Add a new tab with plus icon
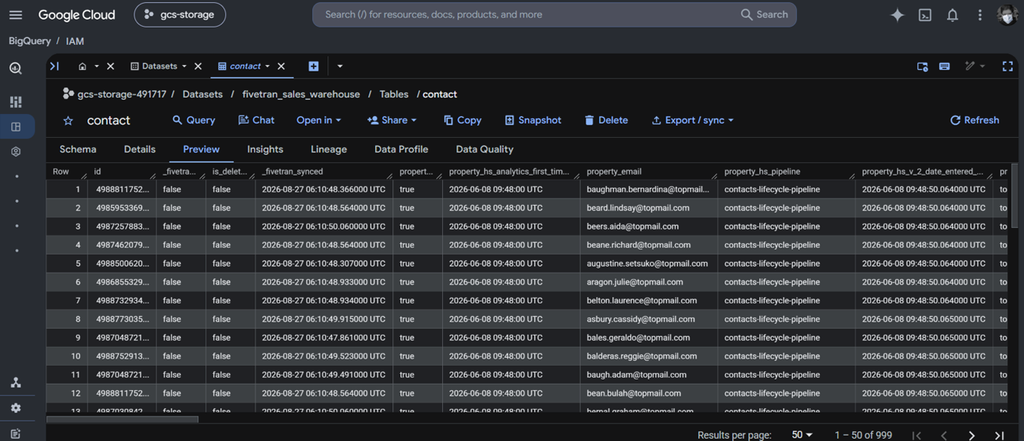Viewport: 1024px width, 441px height. [x=313, y=66]
